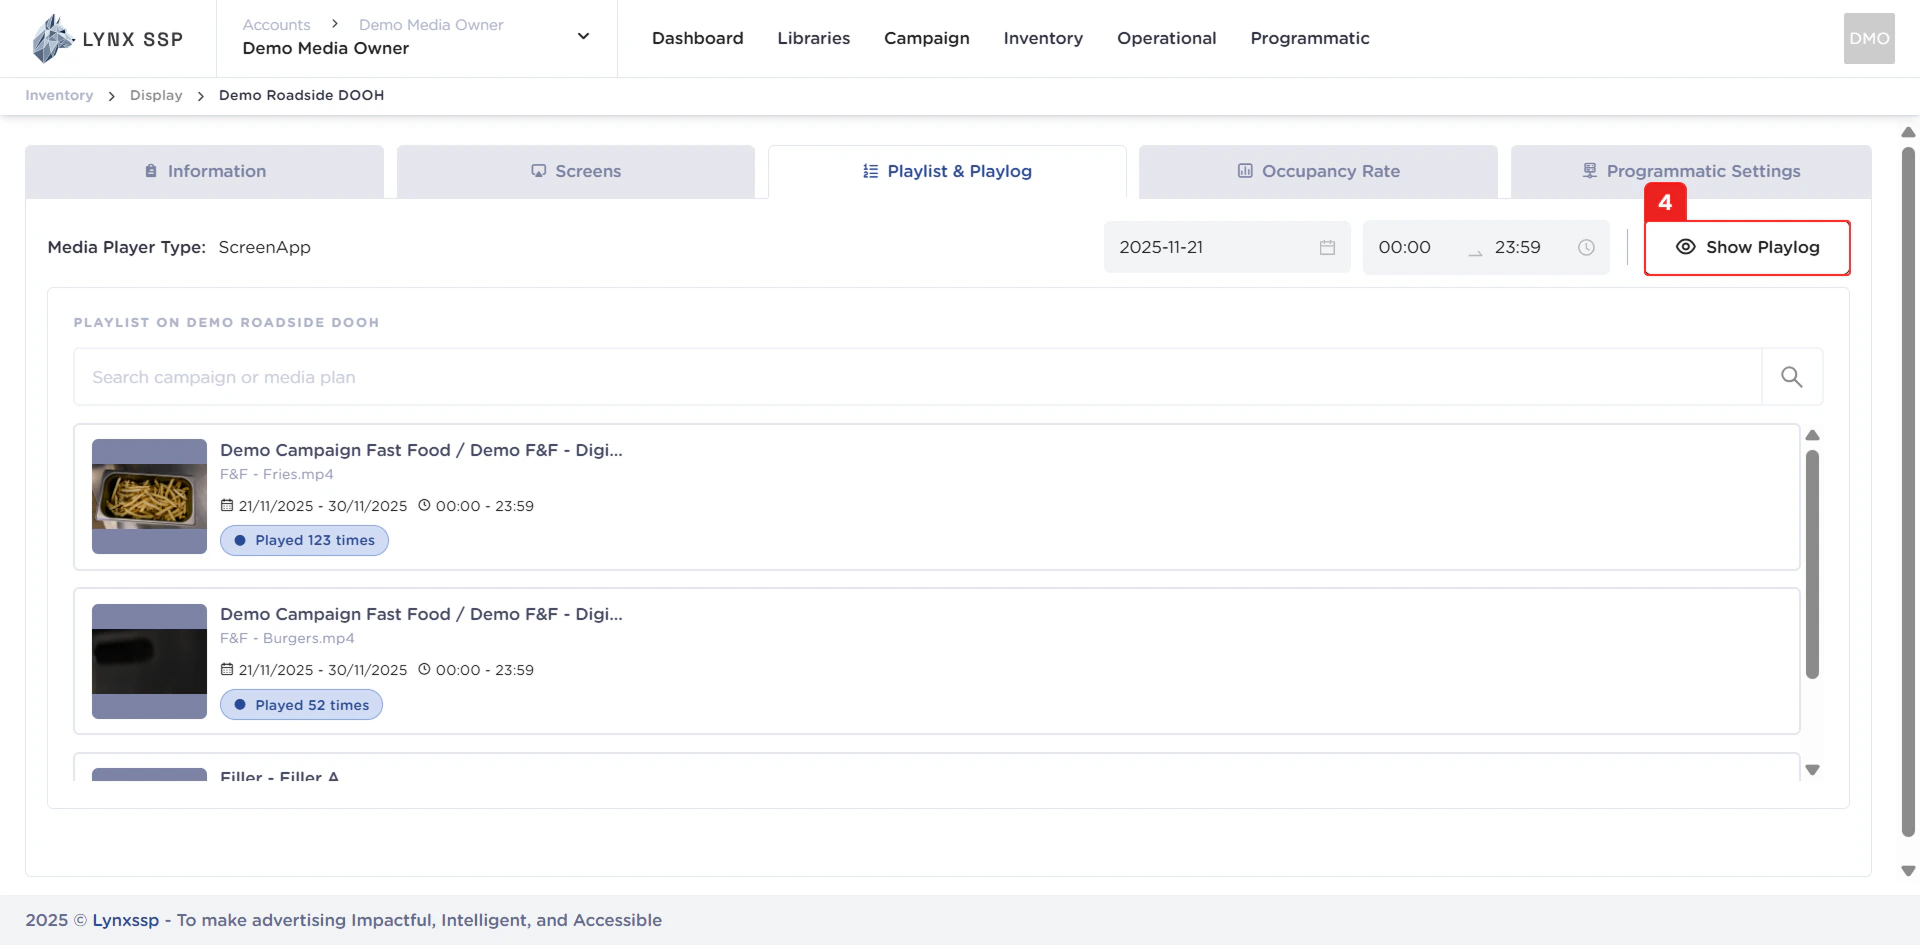Go to Inventory breadcrumb link
1920x948 pixels.
tap(59, 95)
